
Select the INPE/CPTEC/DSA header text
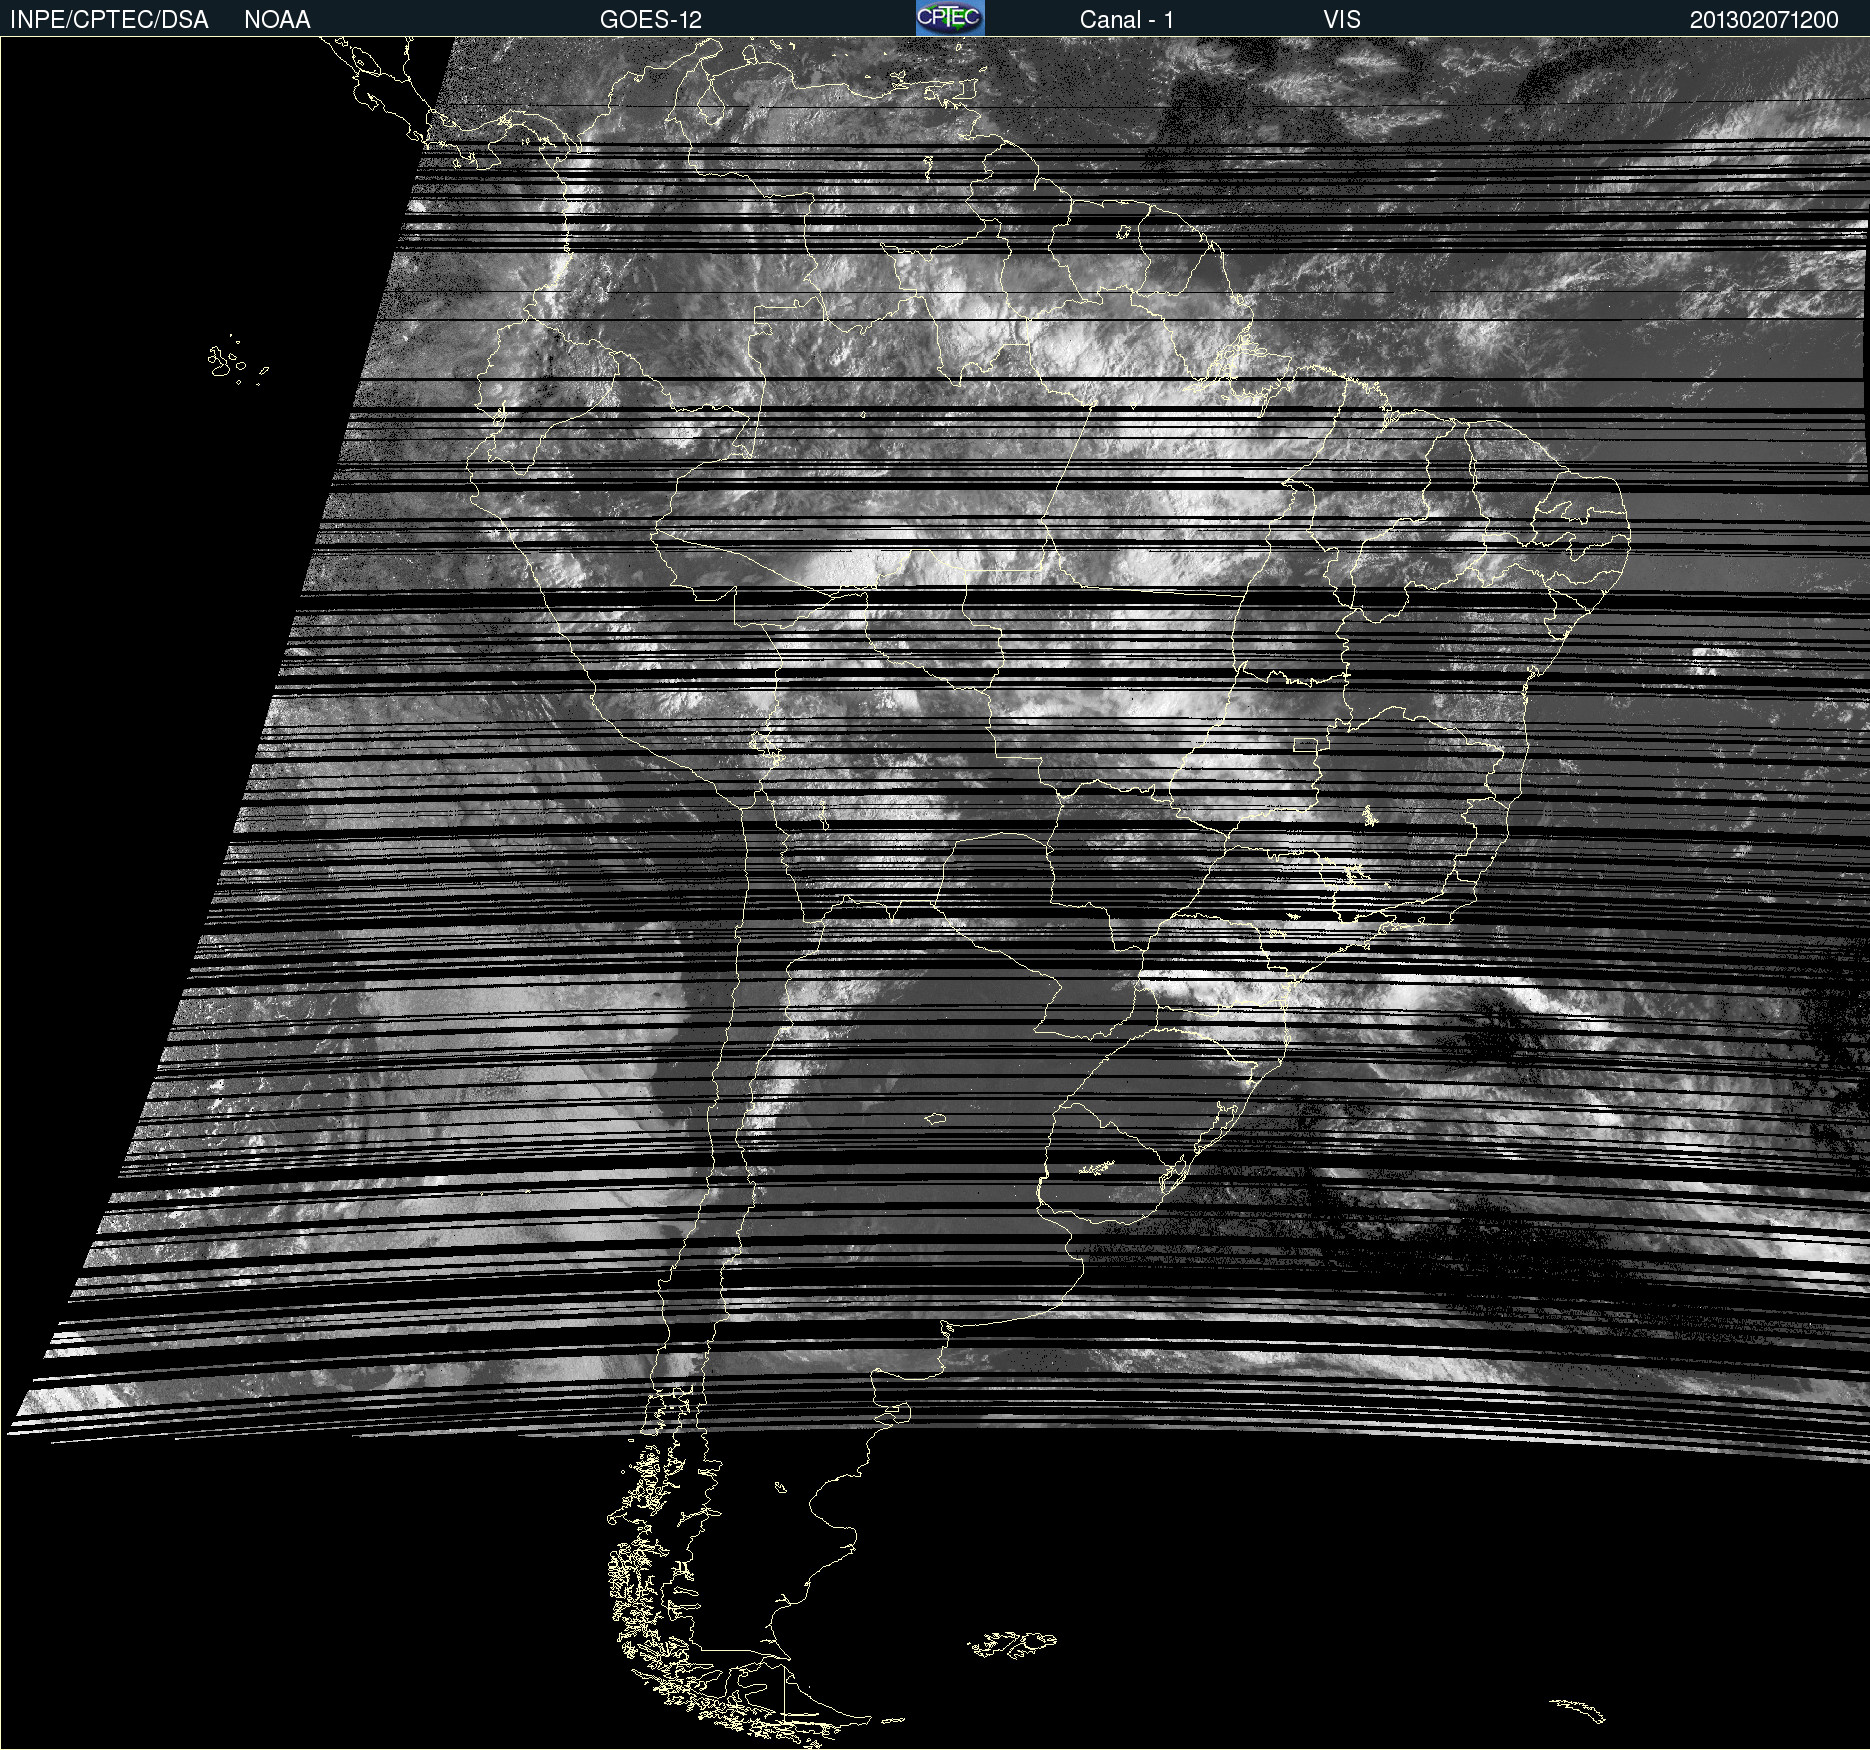pos(109,20)
